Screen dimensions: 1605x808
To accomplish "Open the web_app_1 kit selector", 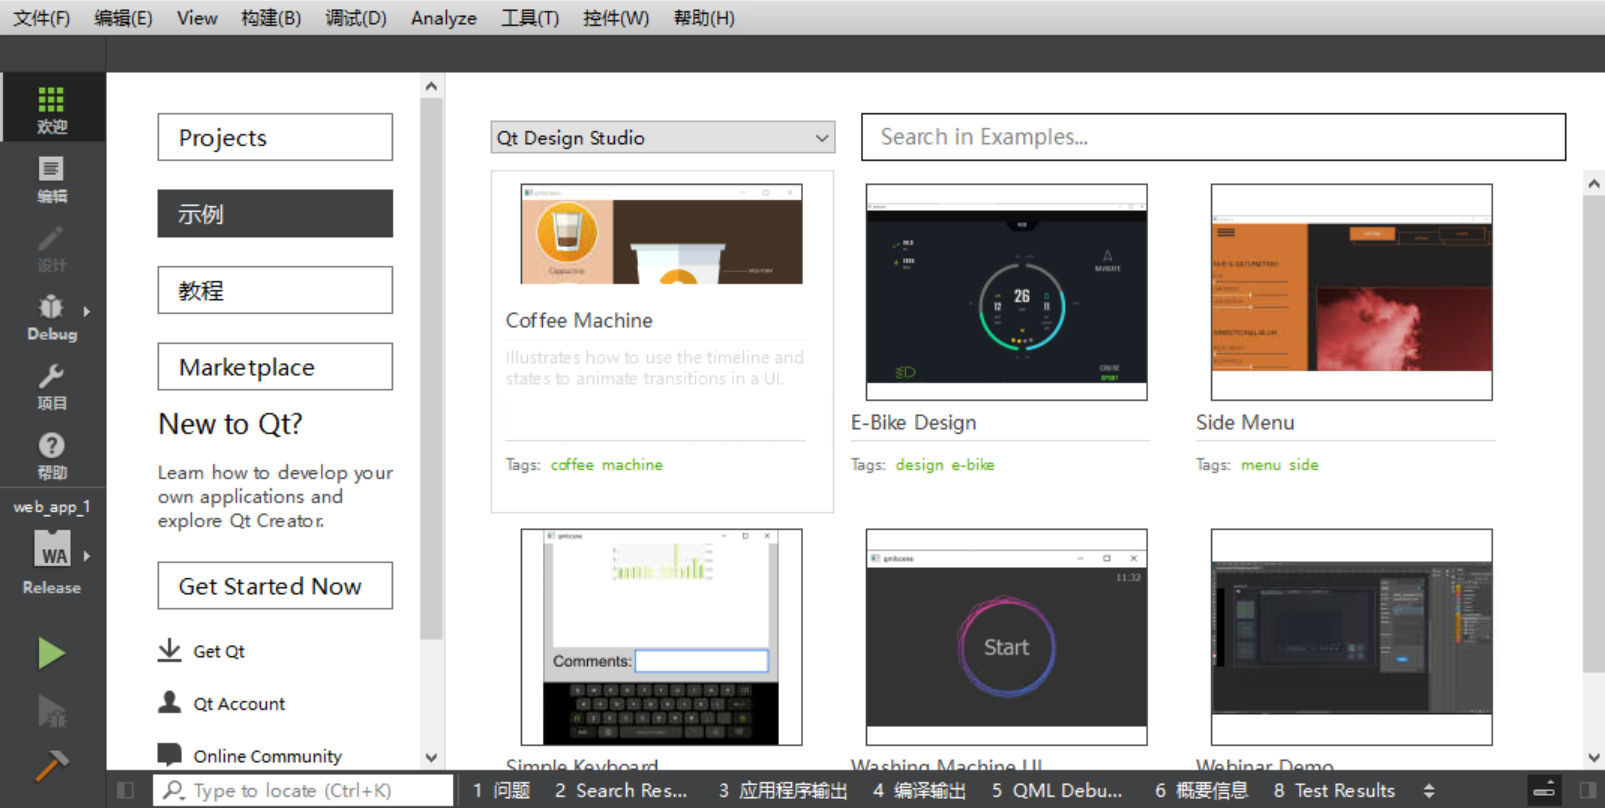I will pyautogui.click(x=52, y=548).
